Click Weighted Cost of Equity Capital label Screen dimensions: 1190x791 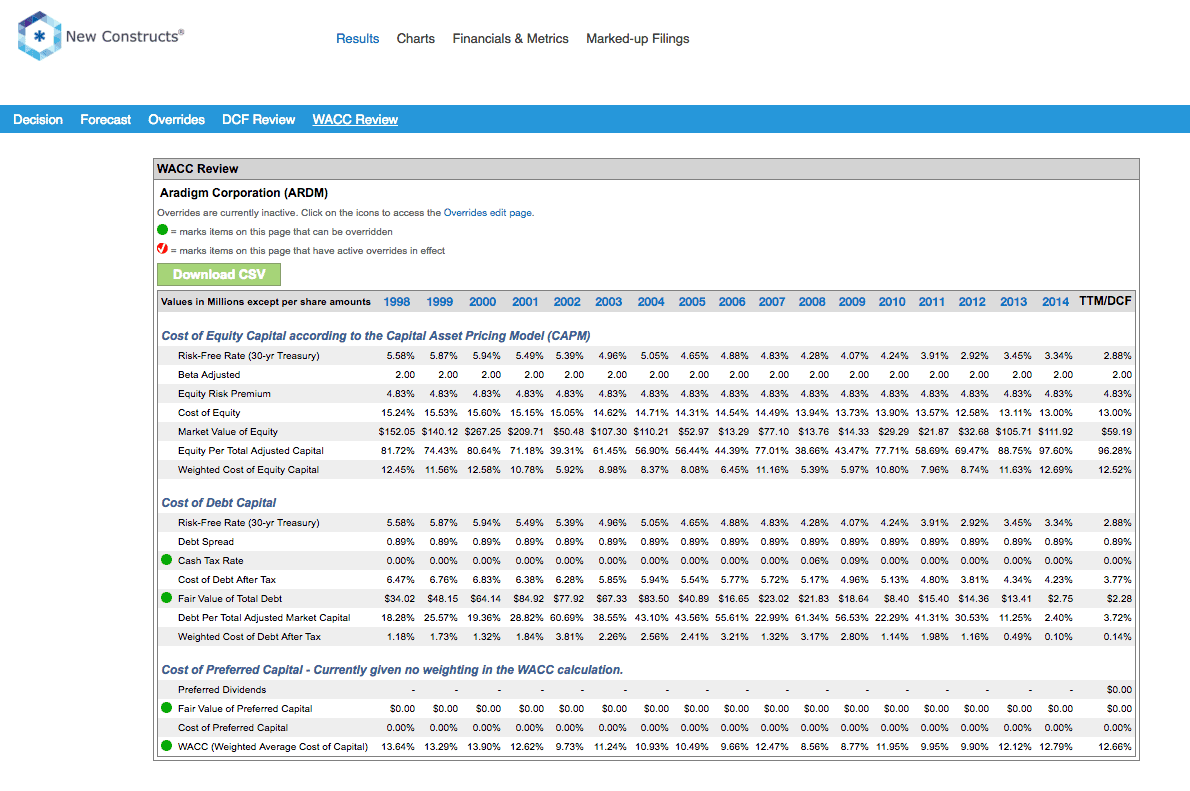(x=248, y=470)
